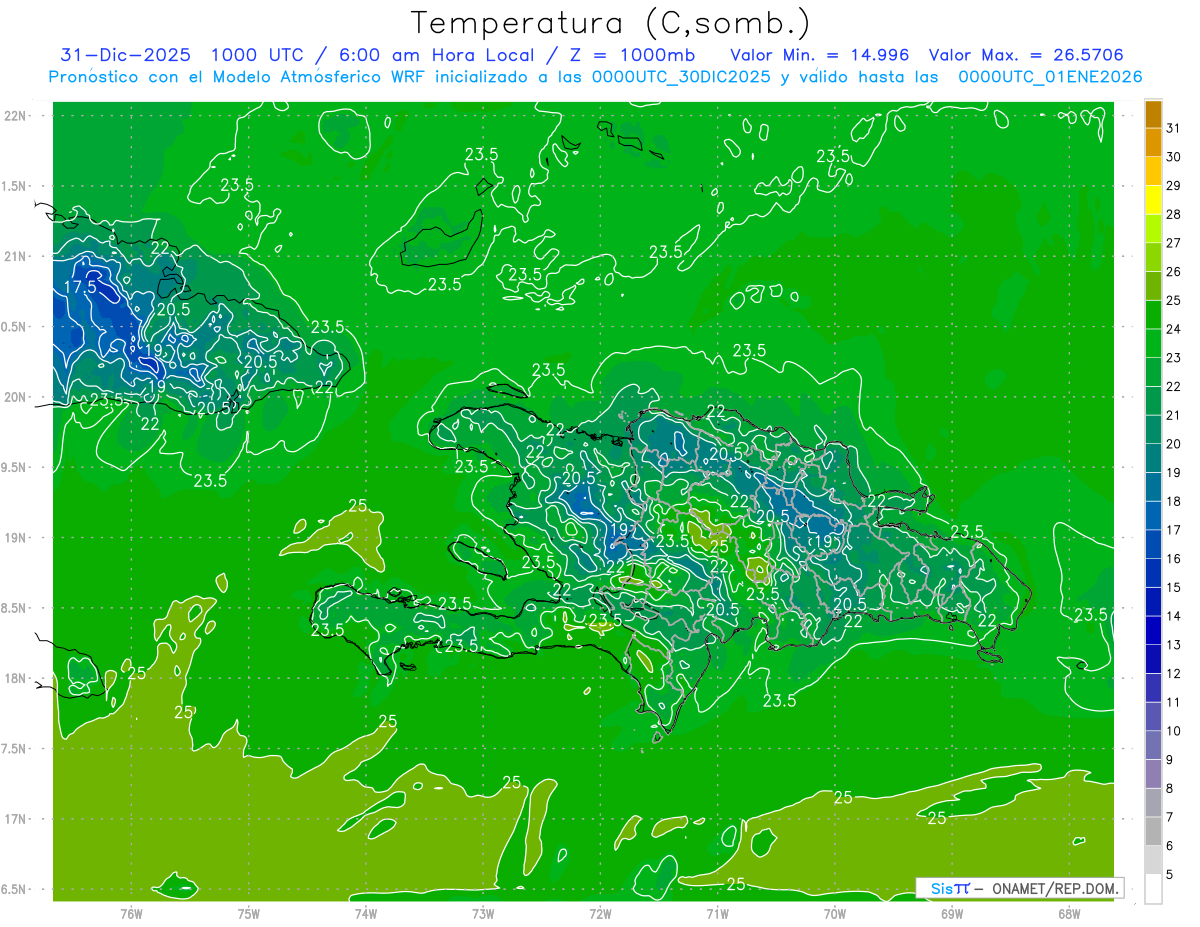This screenshot has width=1200, height=927.
Task: Select the colorbar scale label "28"
Action: click(1174, 214)
